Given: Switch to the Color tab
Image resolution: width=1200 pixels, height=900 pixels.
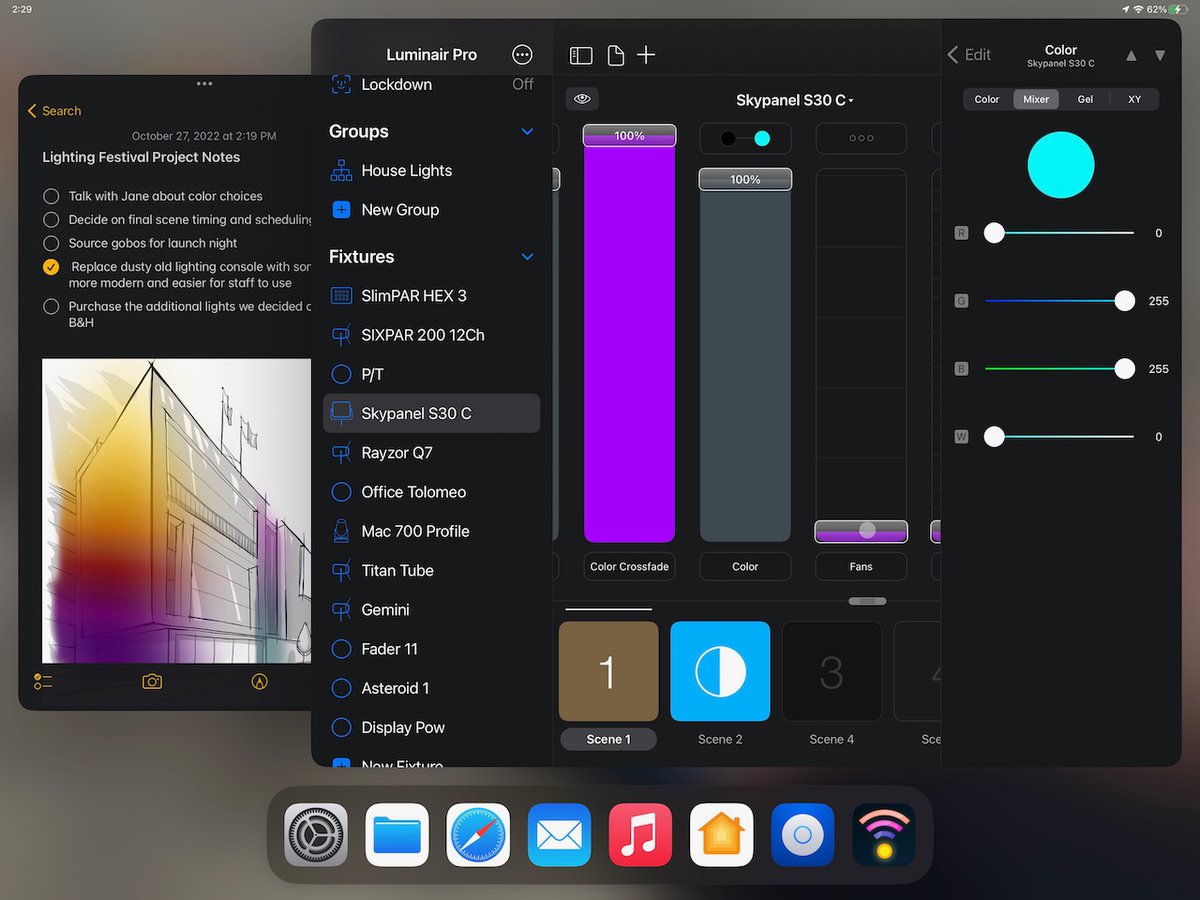Looking at the screenshot, I should click(987, 99).
